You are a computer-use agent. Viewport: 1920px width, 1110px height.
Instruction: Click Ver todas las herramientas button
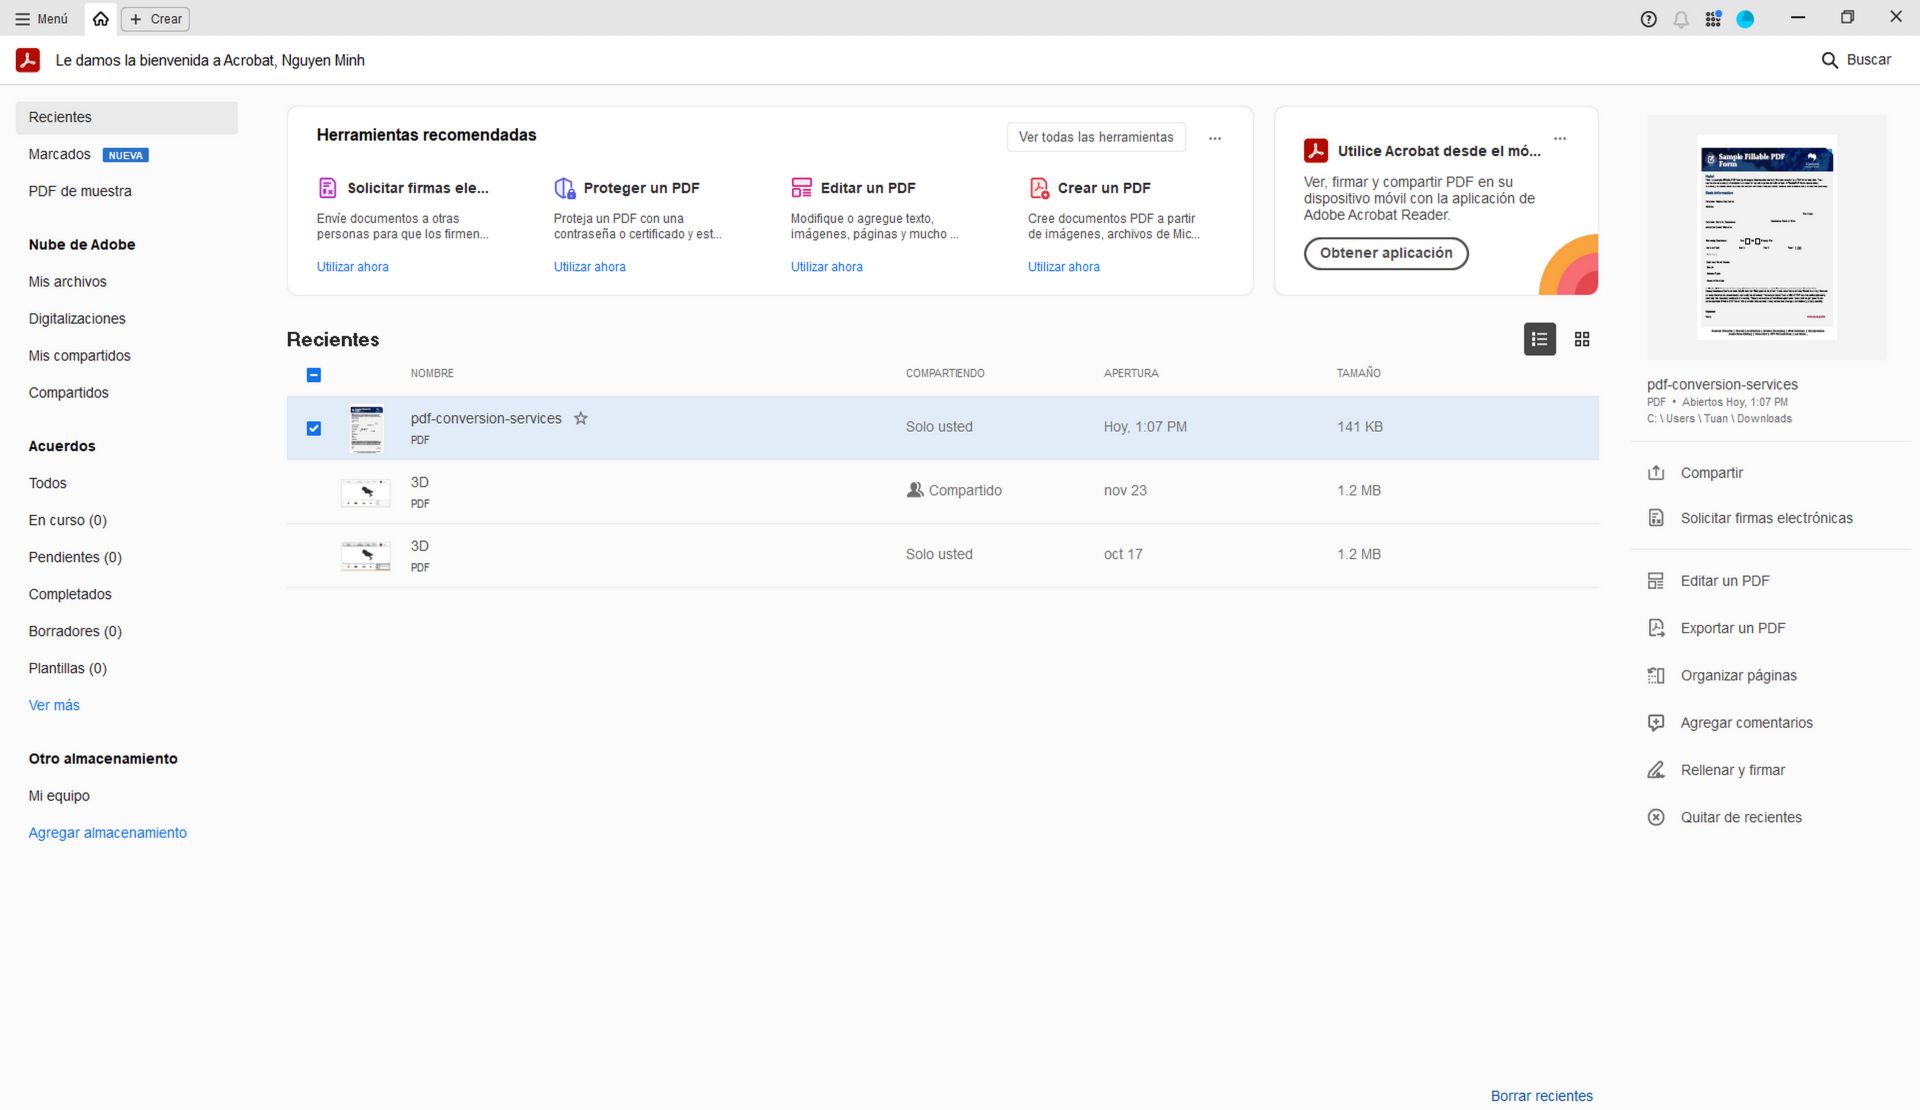click(1095, 138)
